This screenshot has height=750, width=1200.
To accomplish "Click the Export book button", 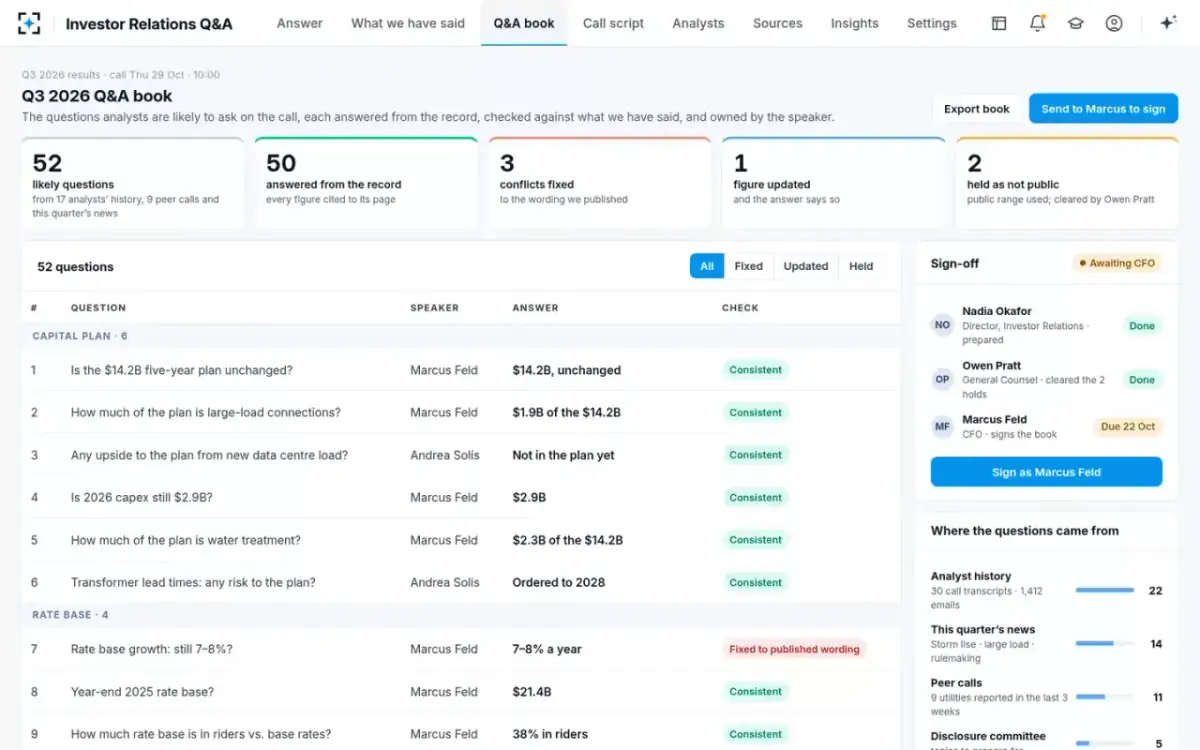I will tap(976, 109).
